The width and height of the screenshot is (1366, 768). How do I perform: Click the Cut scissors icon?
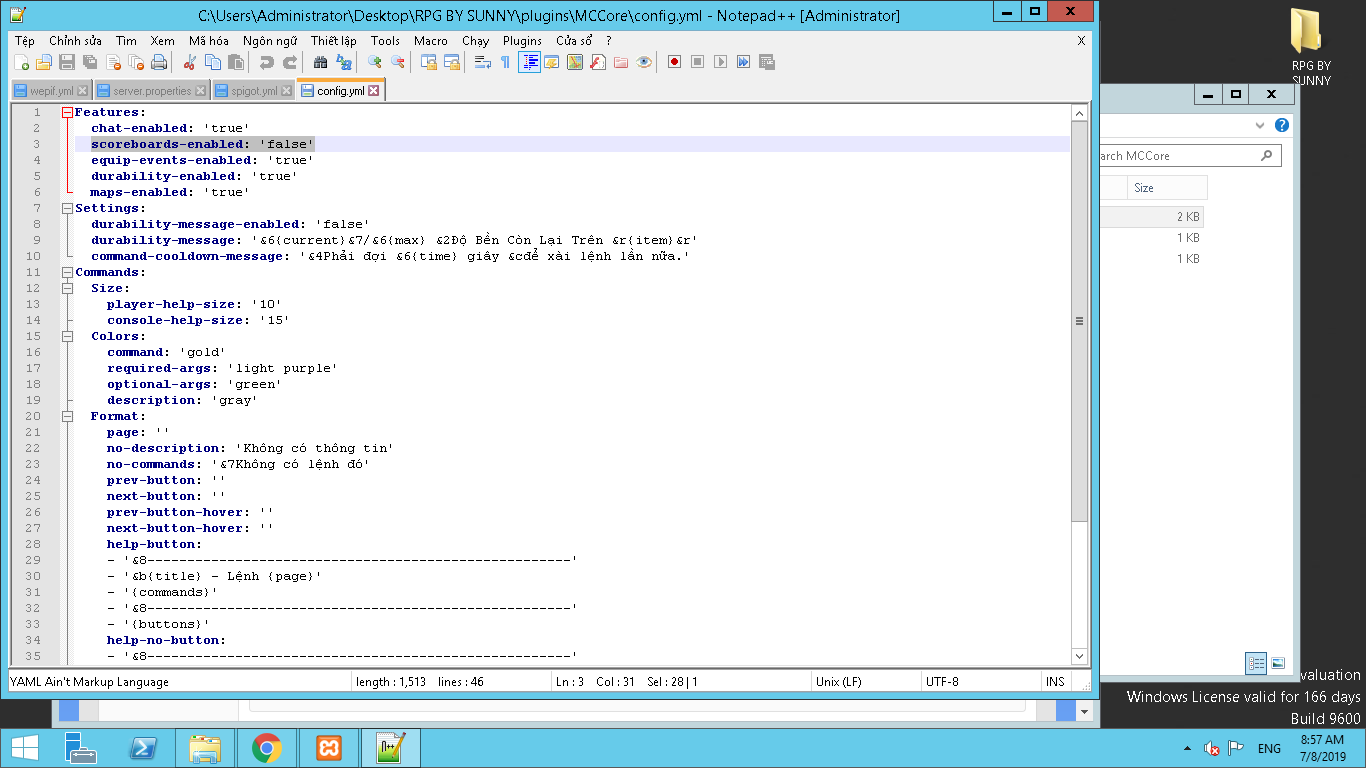[189, 62]
